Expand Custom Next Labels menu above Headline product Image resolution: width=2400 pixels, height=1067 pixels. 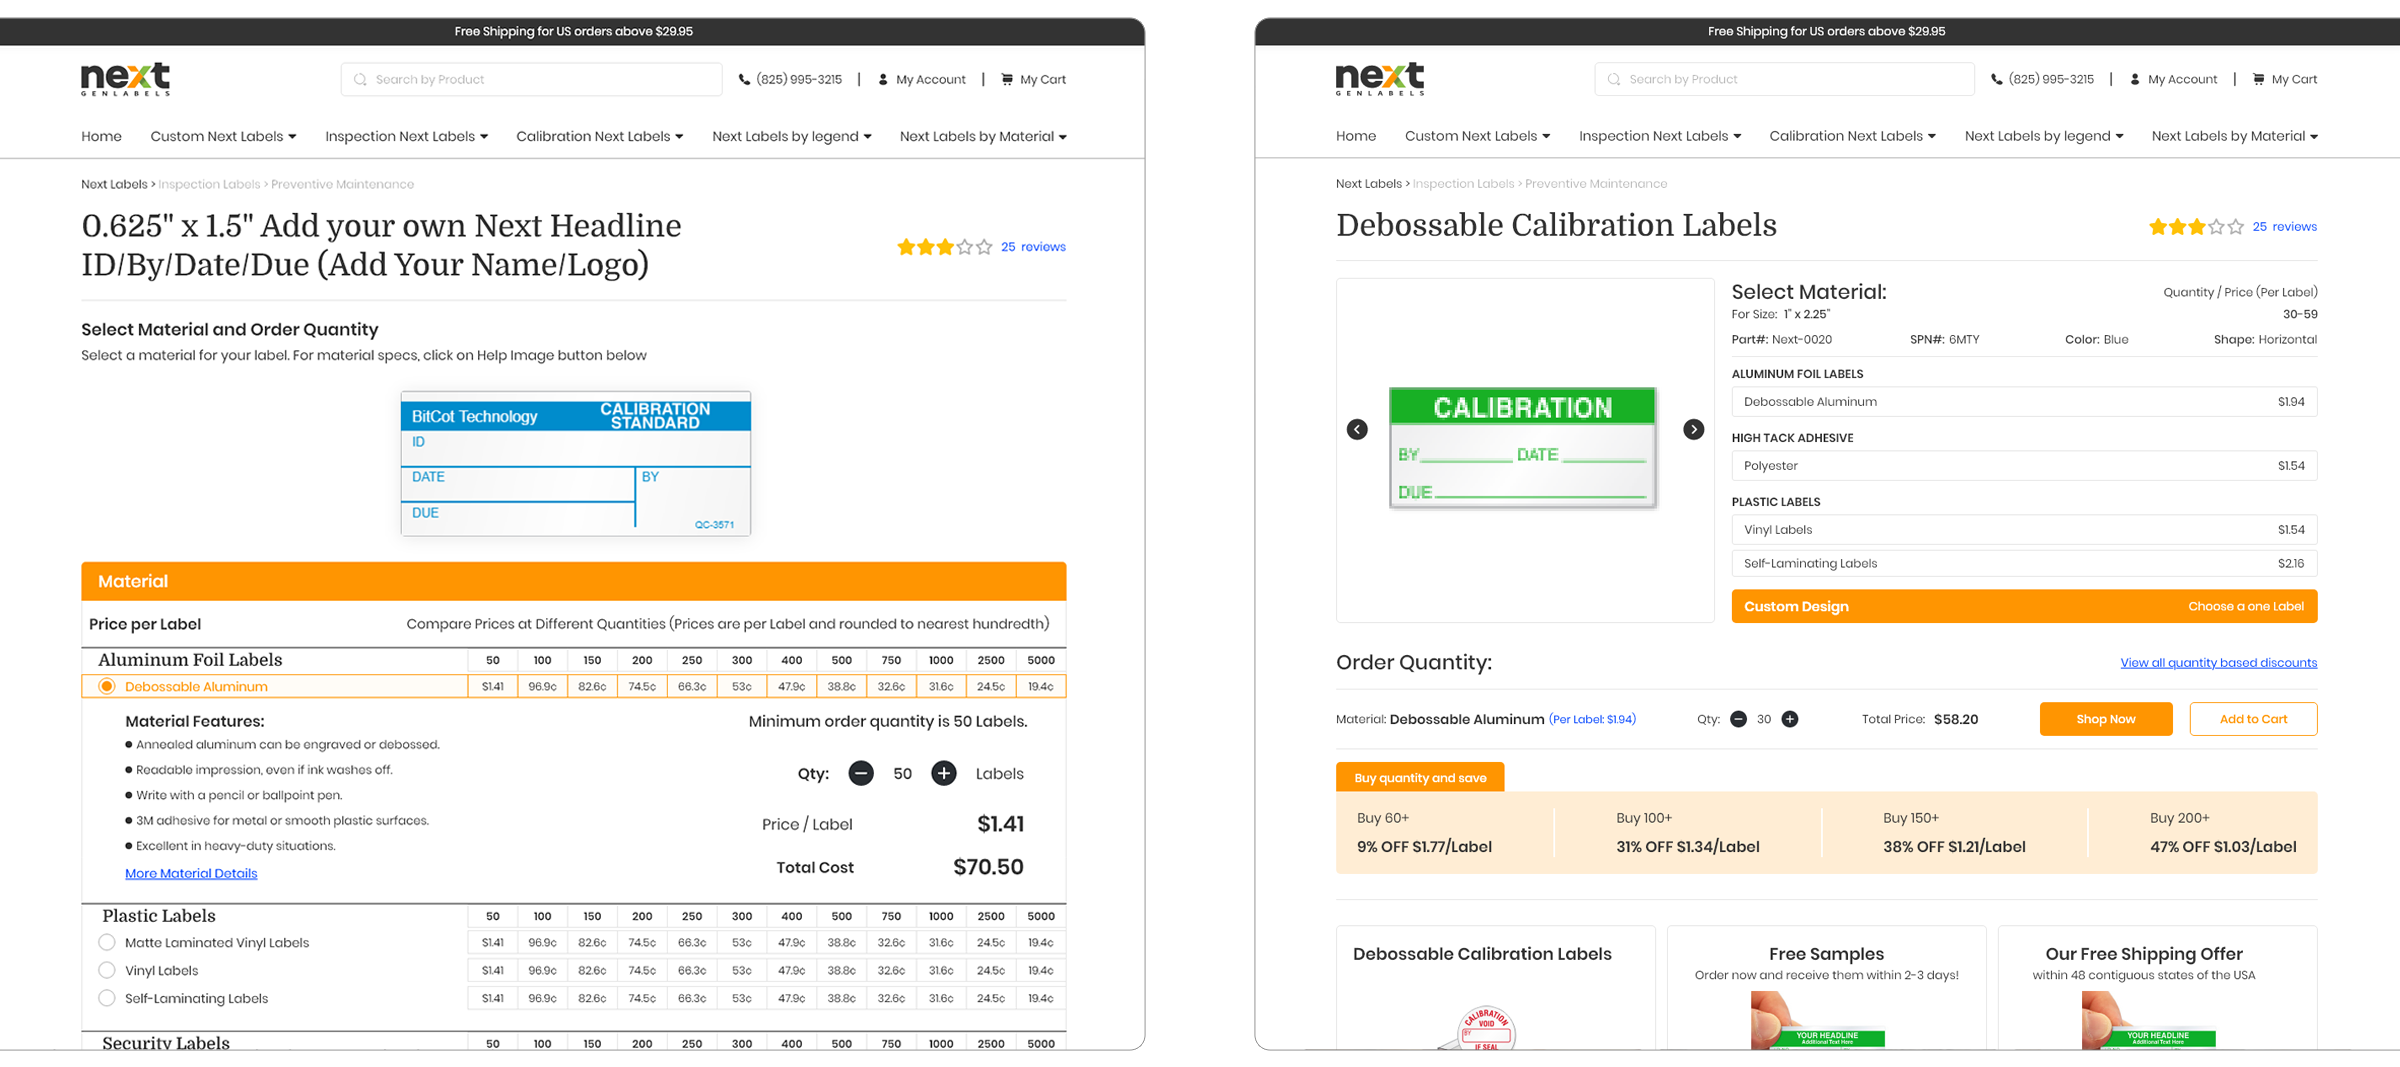[x=223, y=136]
